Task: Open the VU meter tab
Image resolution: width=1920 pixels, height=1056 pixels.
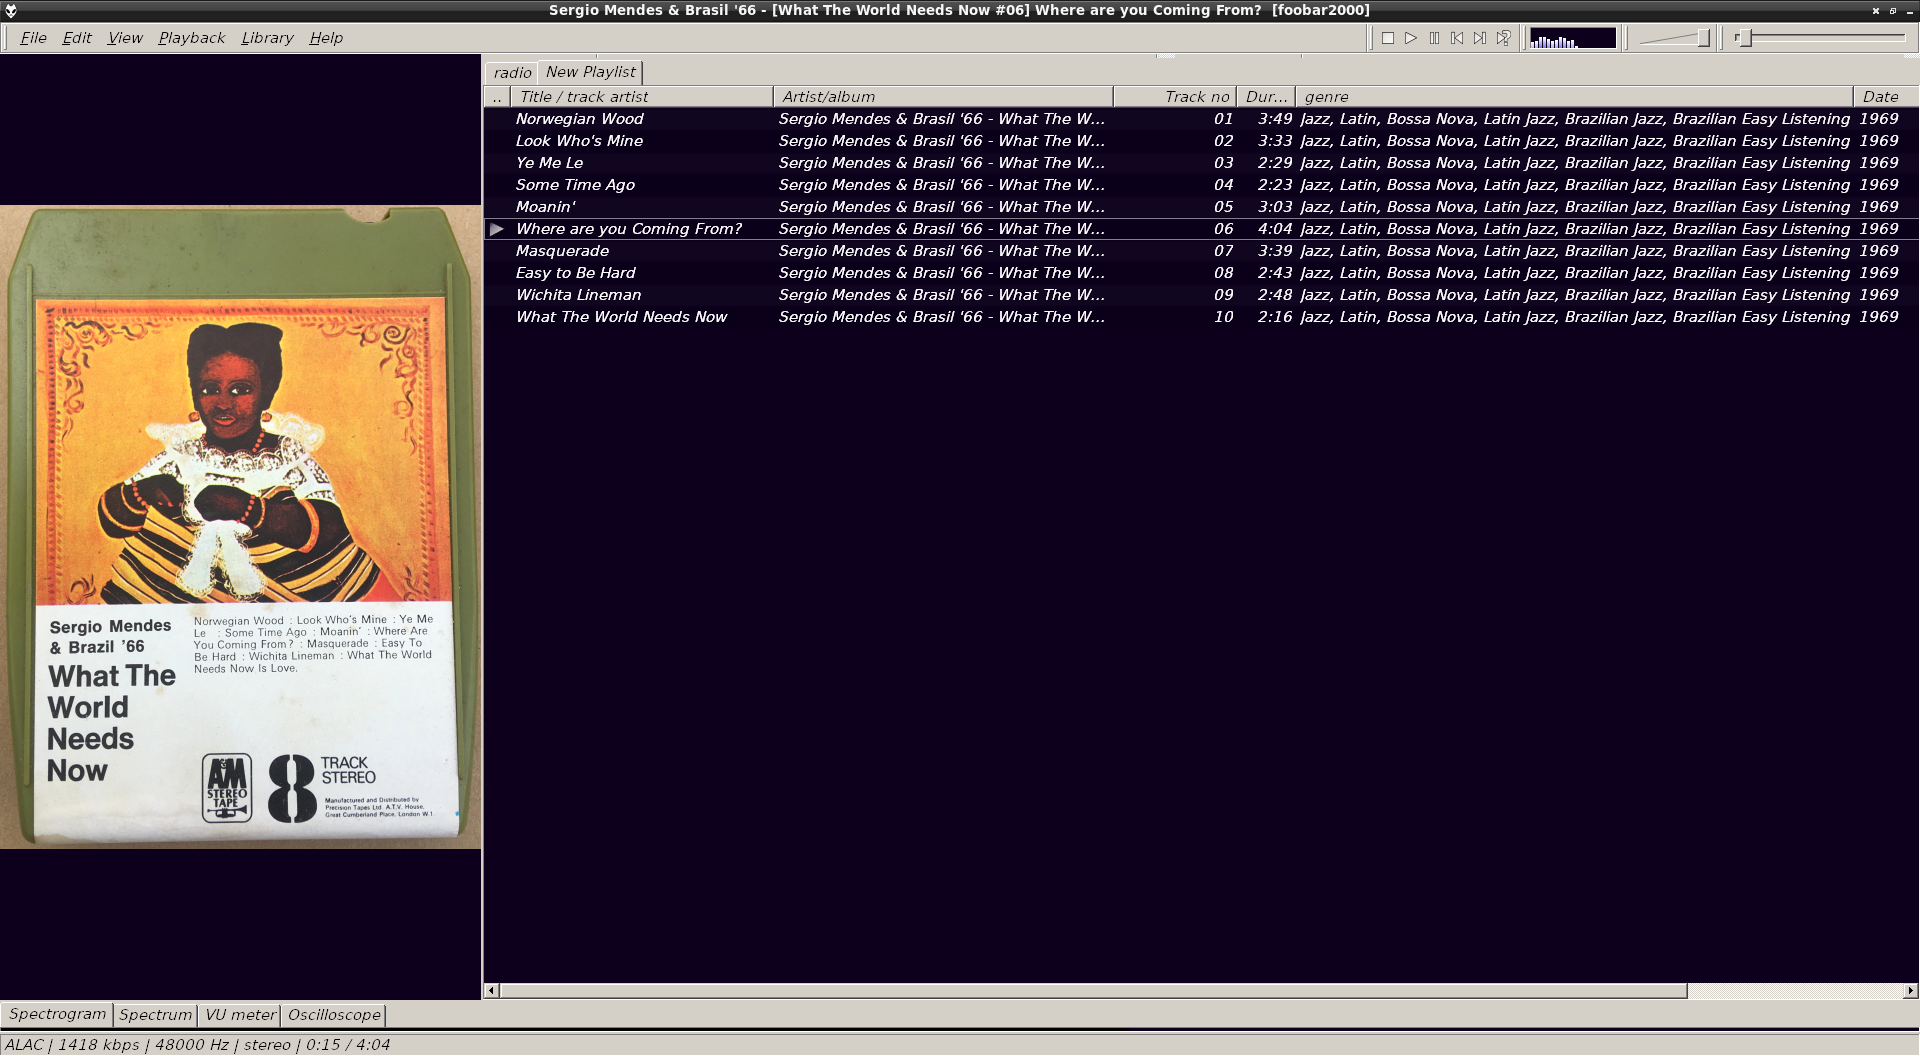Action: click(240, 1015)
